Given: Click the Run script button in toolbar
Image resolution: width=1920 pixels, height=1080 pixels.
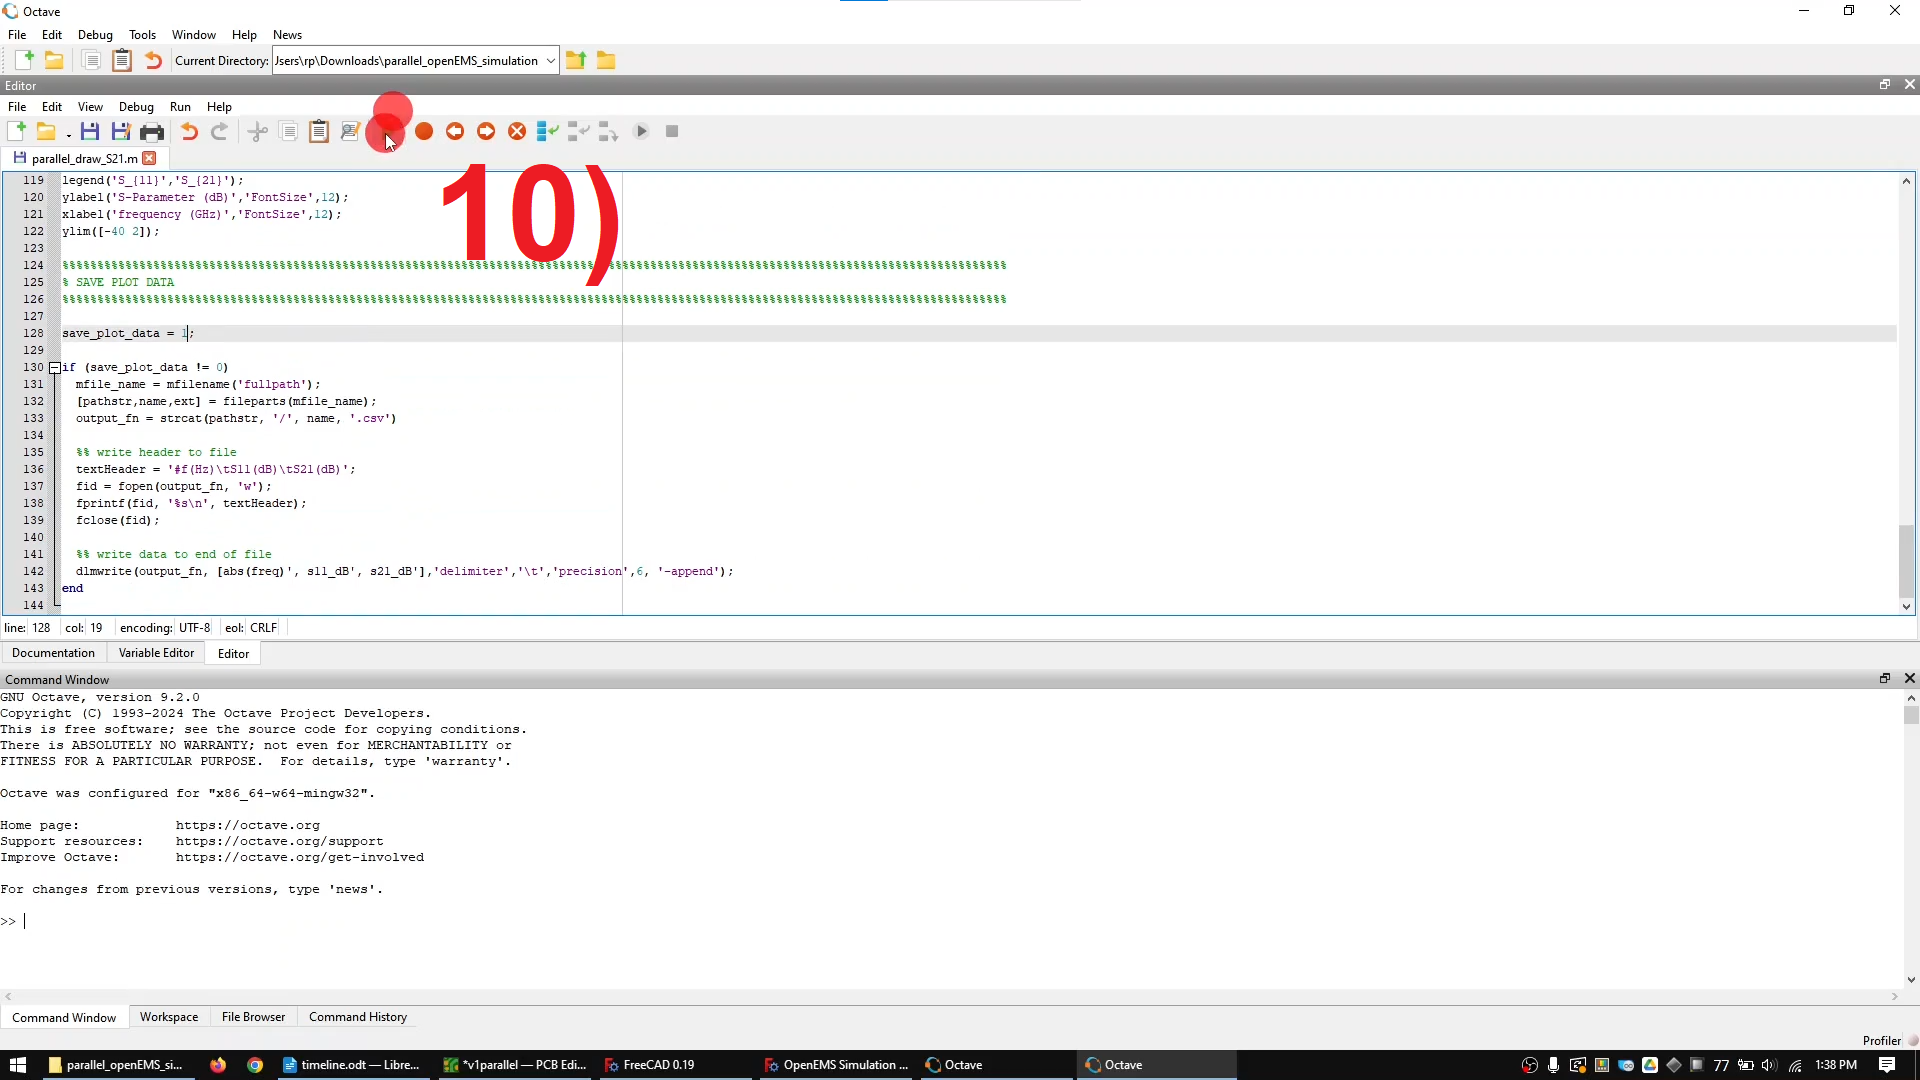Looking at the screenshot, I should tap(642, 131).
